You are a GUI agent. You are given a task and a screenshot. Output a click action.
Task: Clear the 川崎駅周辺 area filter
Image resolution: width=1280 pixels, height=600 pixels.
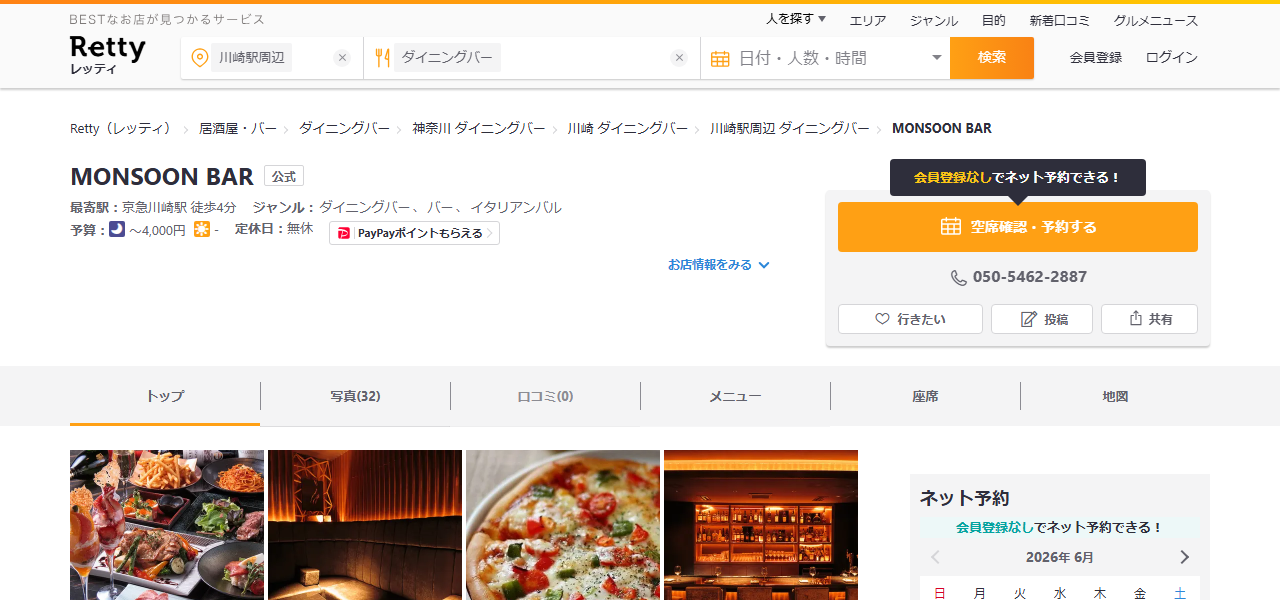(342, 58)
